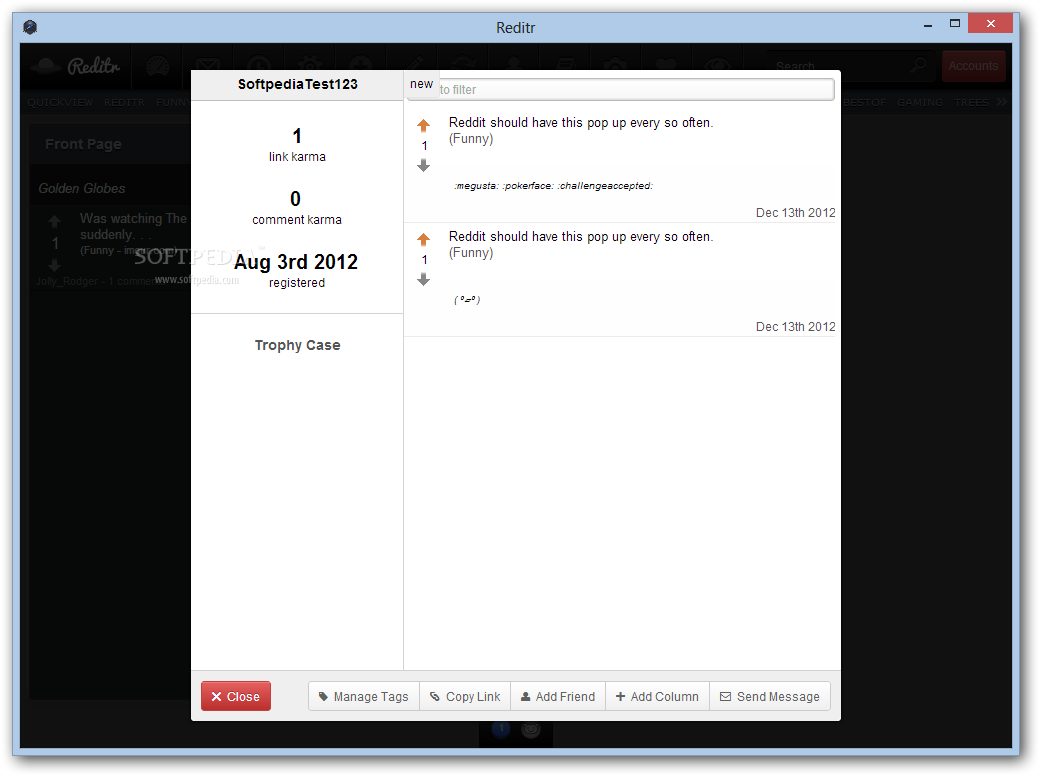Close the SoftpediaTest123 profile dialog
The height and width of the screenshot is (776, 1040).
(x=235, y=696)
